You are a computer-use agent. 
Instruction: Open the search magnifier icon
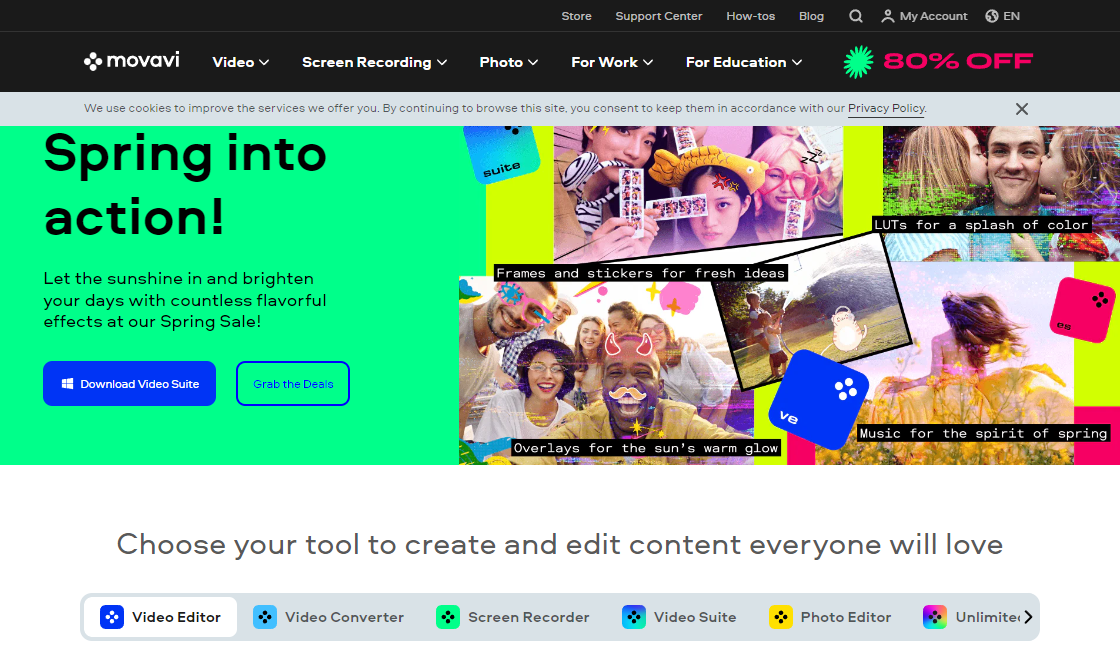point(856,16)
